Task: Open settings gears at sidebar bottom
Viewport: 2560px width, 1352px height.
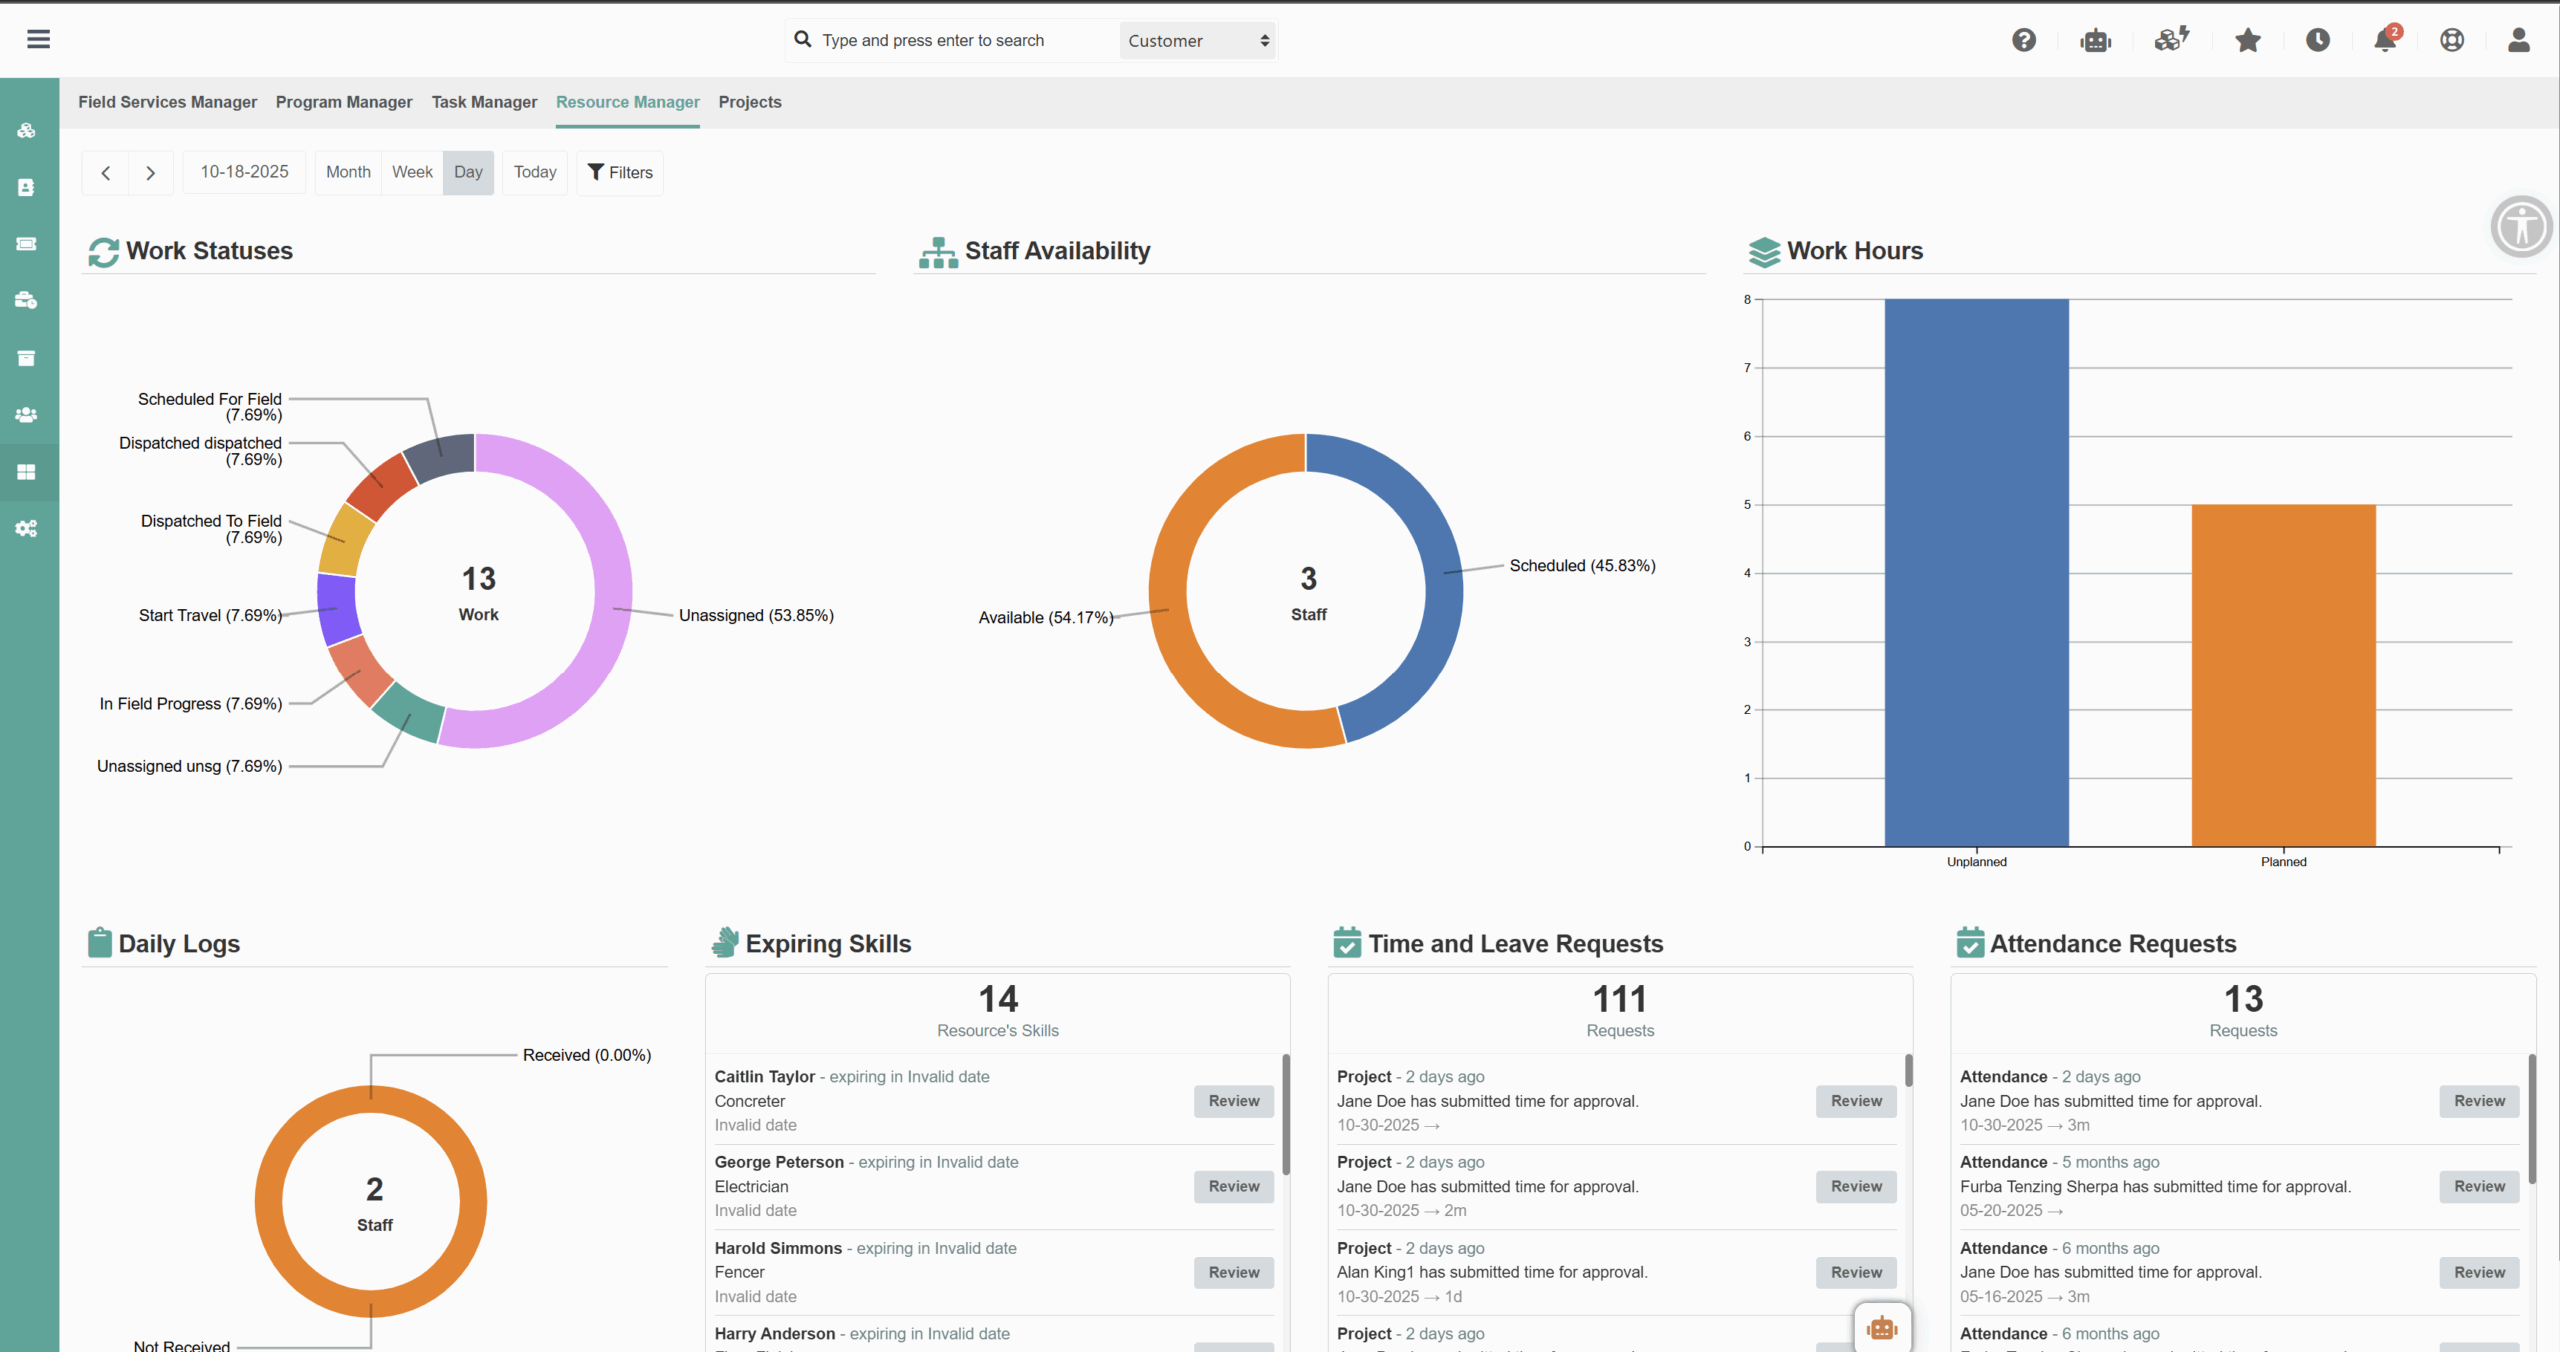Action: coord(27,528)
